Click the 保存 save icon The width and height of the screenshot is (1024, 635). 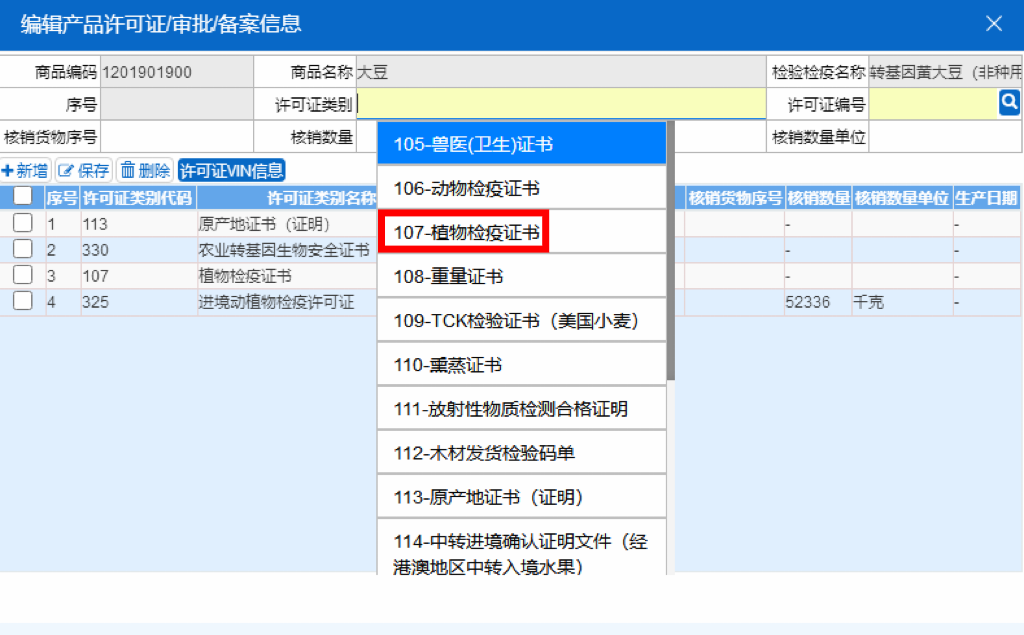[82, 169]
